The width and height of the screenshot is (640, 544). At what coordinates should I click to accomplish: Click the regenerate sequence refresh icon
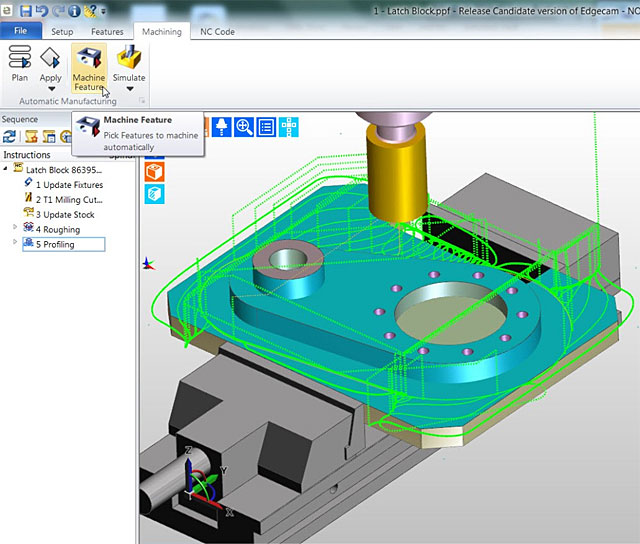pyautogui.click(x=9, y=136)
